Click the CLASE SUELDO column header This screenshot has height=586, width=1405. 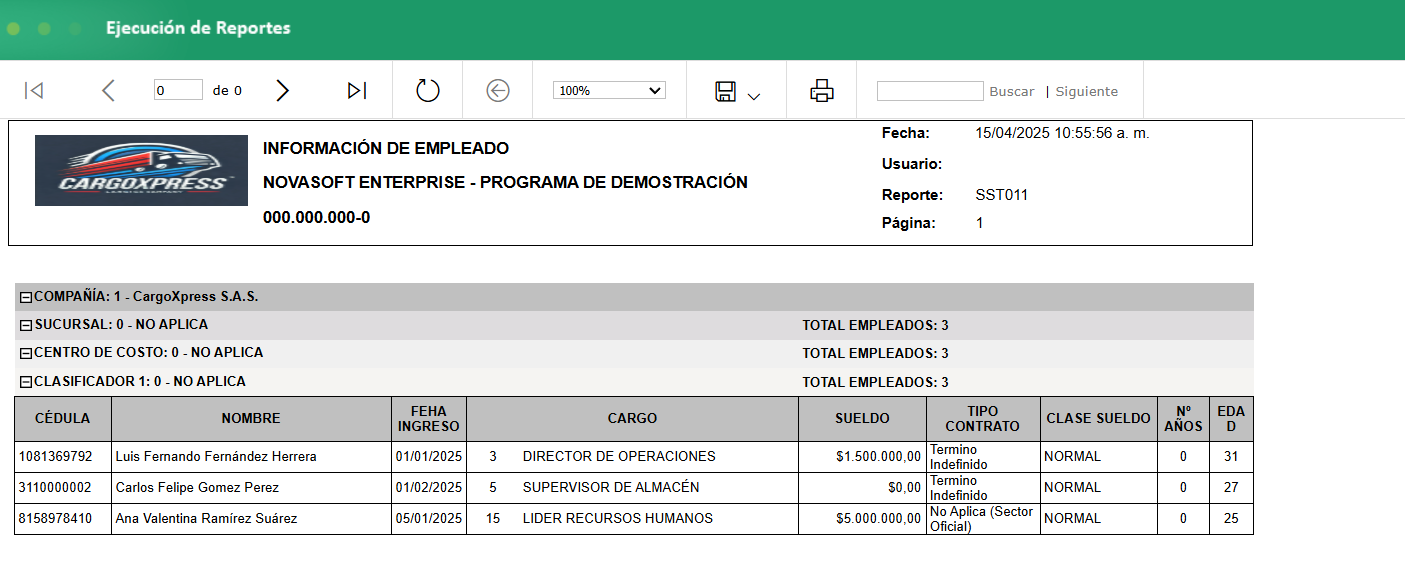(1098, 418)
